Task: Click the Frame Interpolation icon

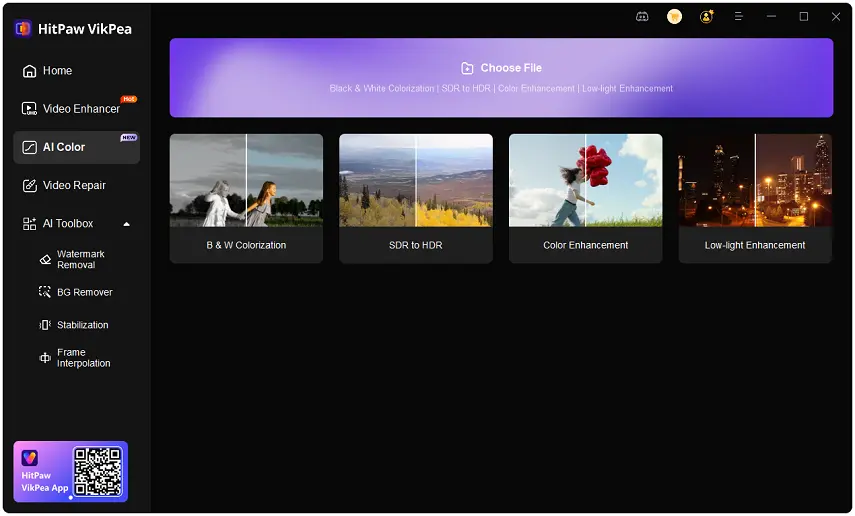Action: (45, 358)
